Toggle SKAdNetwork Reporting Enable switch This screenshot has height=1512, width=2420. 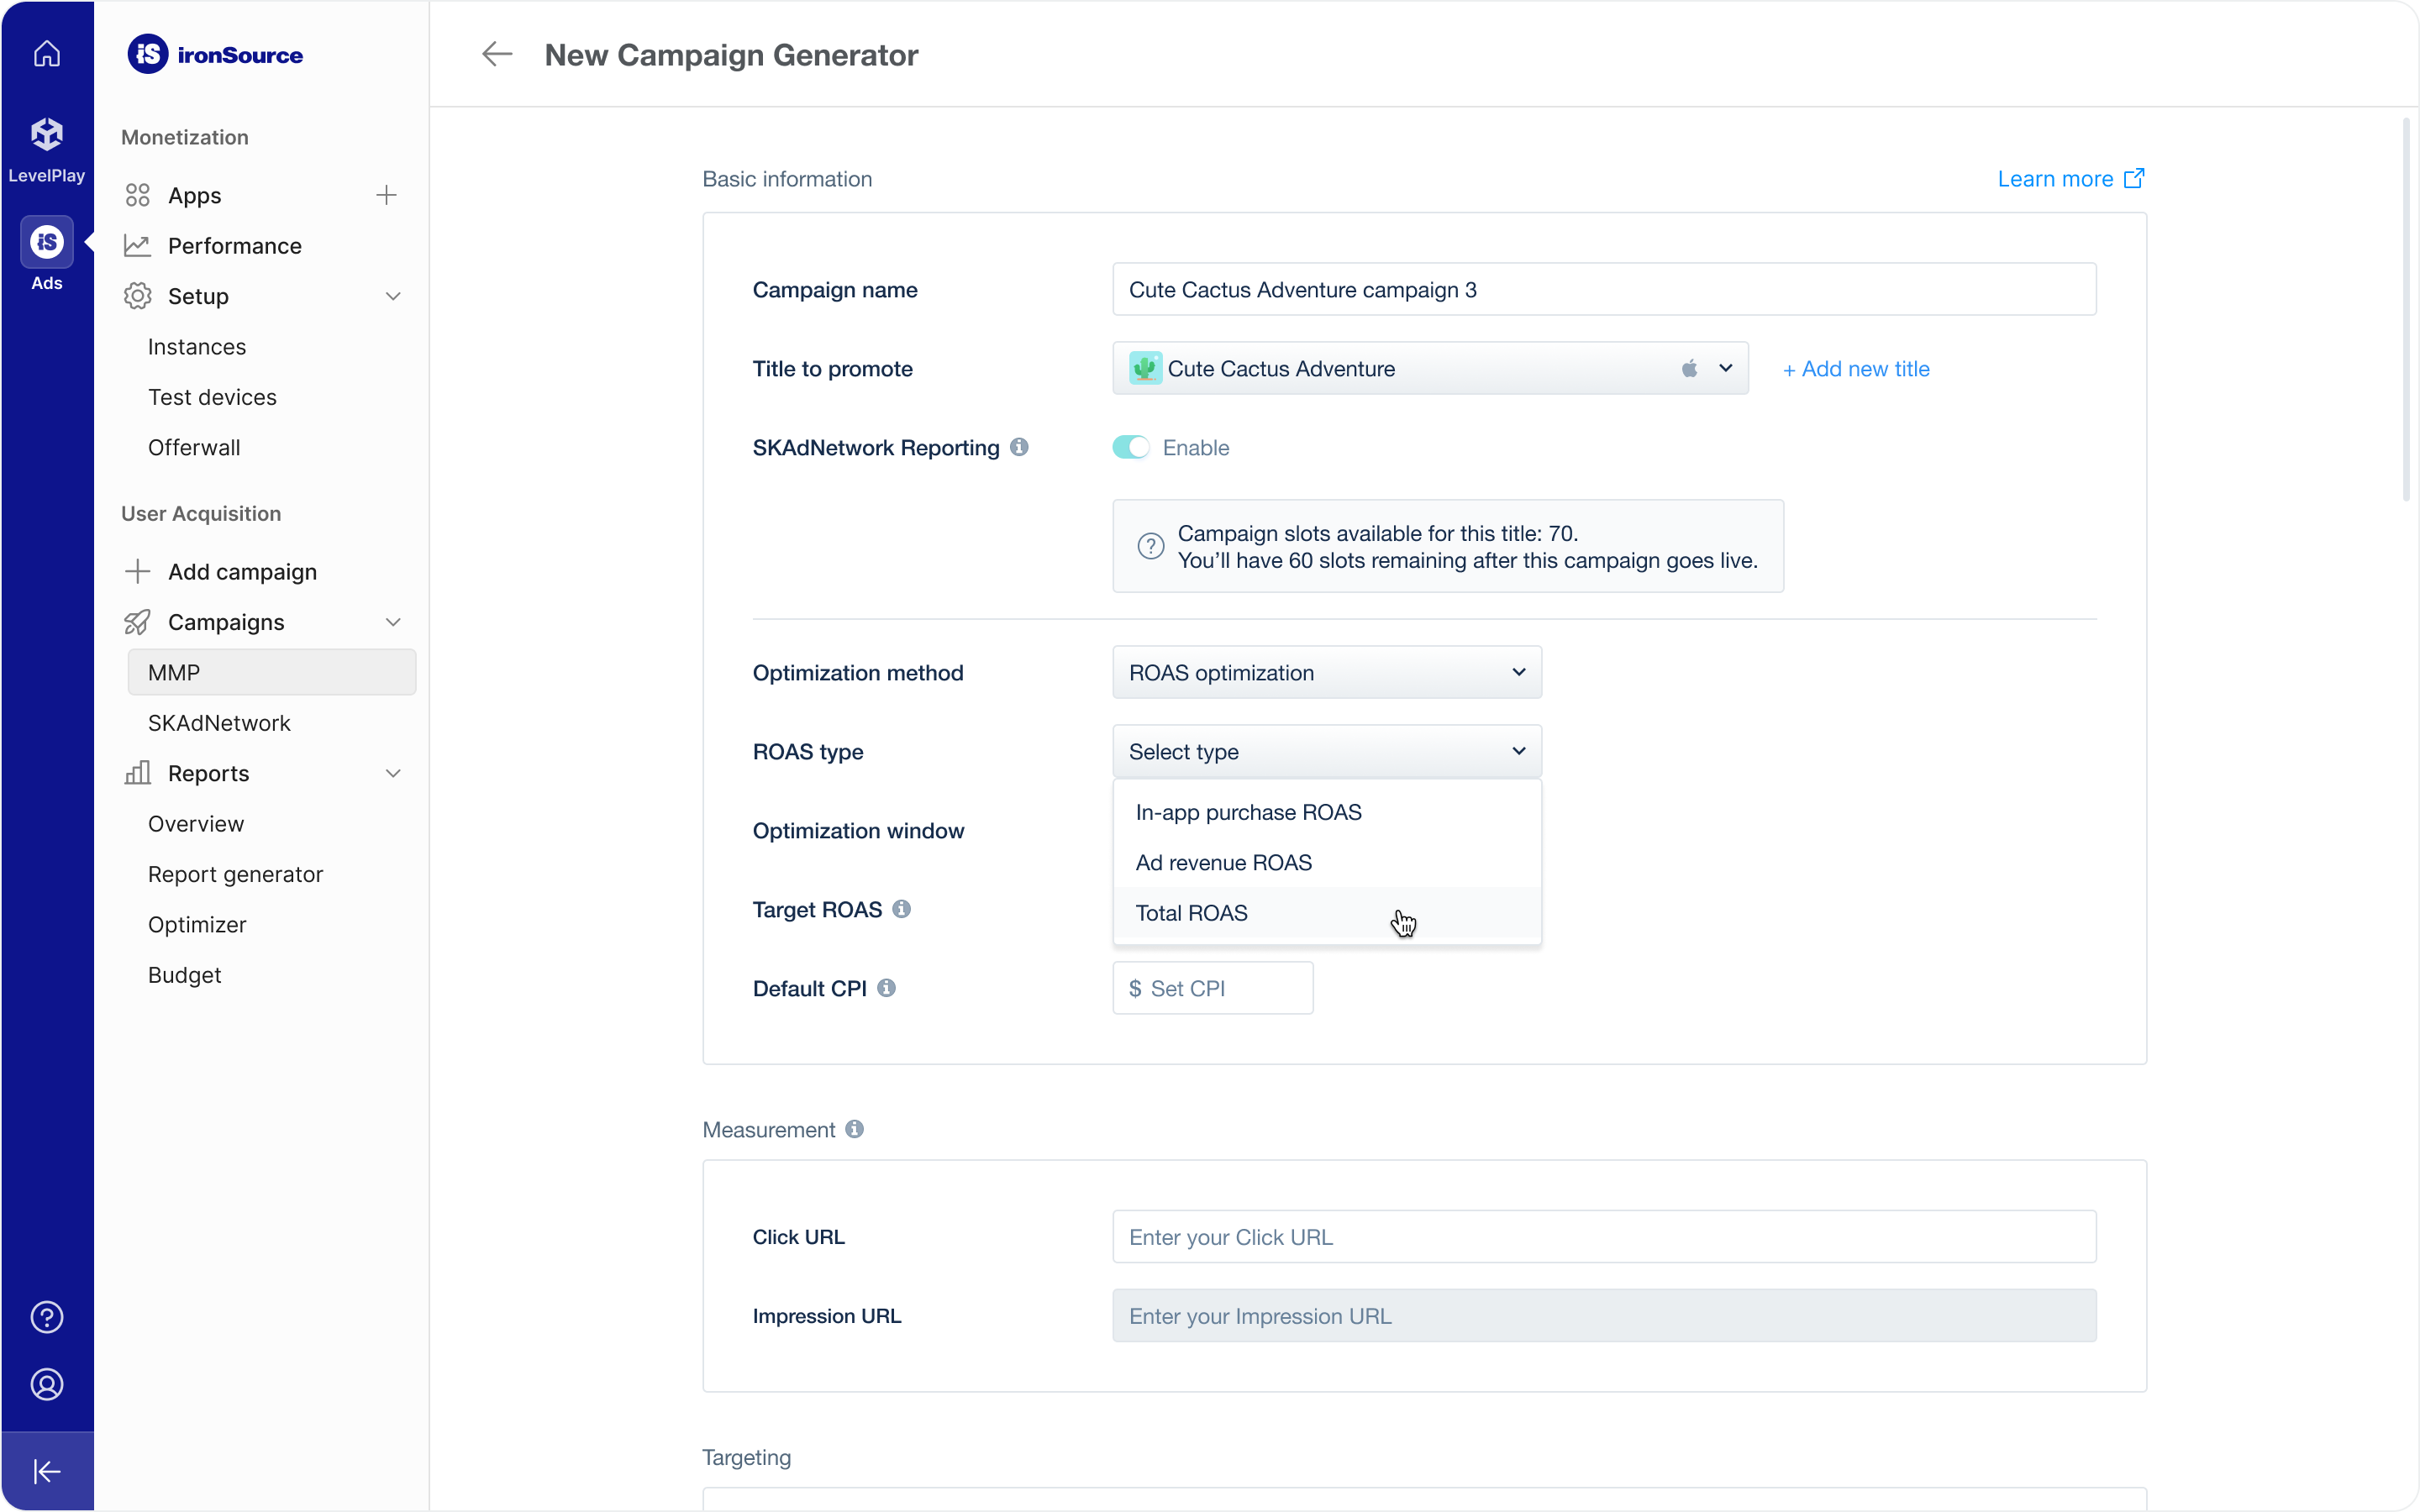coord(1131,447)
